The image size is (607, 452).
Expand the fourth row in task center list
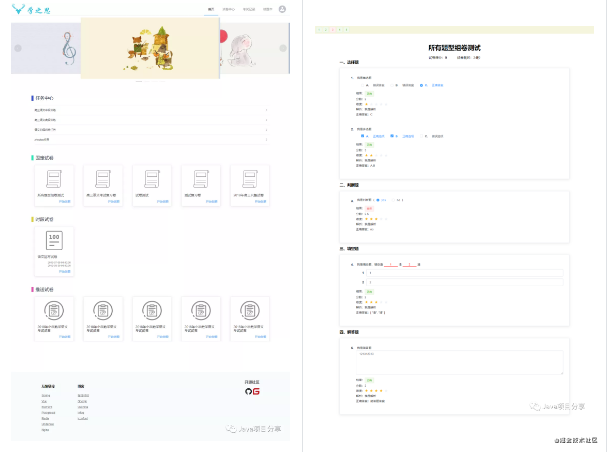pos(151,139)
